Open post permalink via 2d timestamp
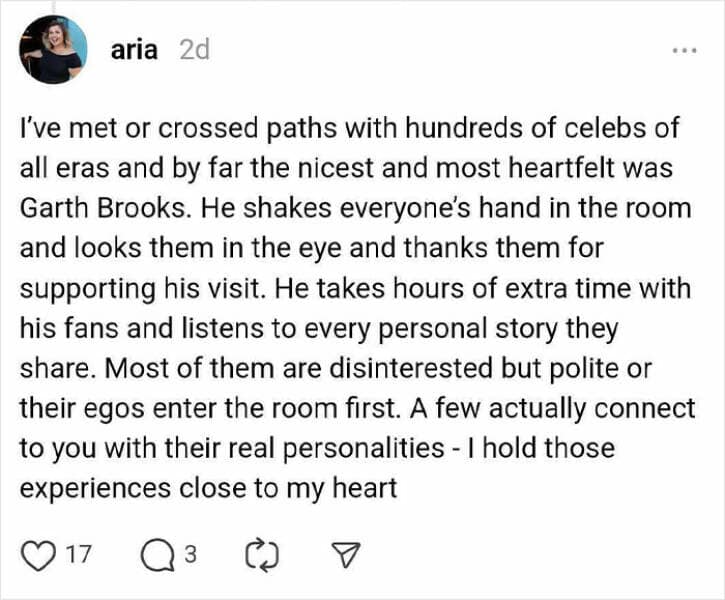 coord(193,50)
